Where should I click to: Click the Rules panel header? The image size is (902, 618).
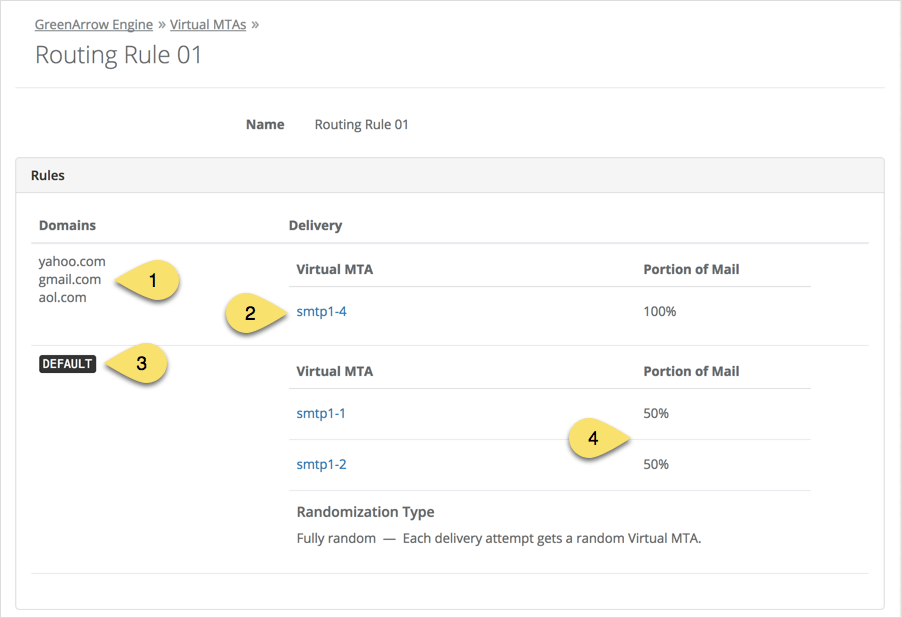47,175
